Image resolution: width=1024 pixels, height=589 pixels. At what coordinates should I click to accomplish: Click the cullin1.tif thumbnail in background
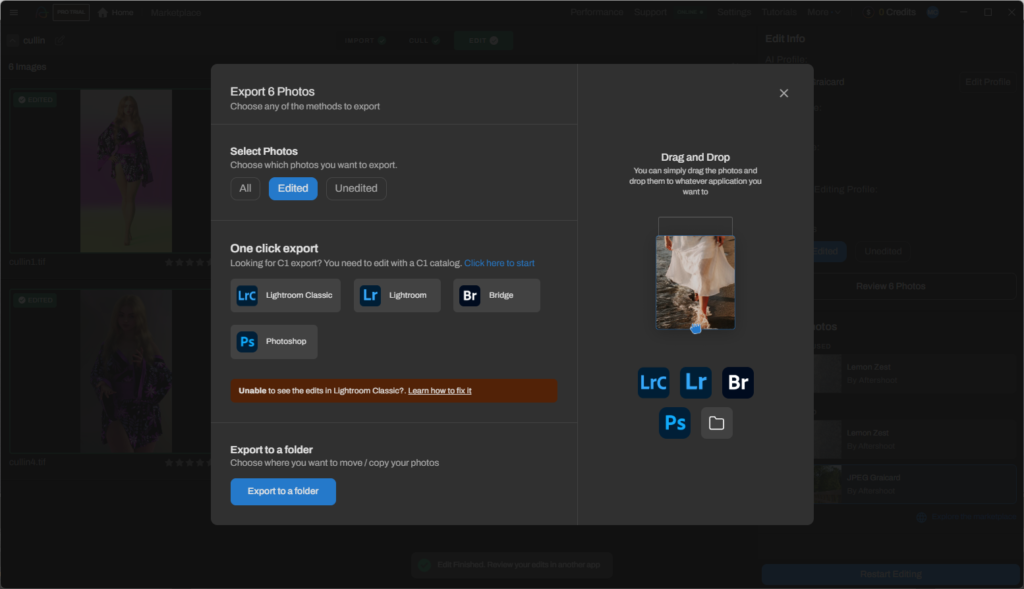click(x=126, y=171)
